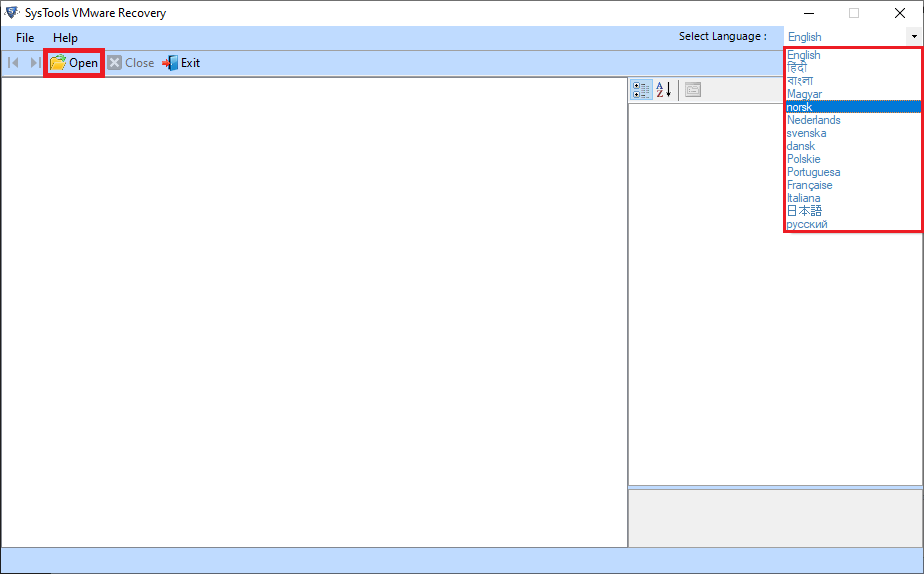Screen dimensions: 924x574
Task: Select हिंदी from the language list
Action: point(853,68)
